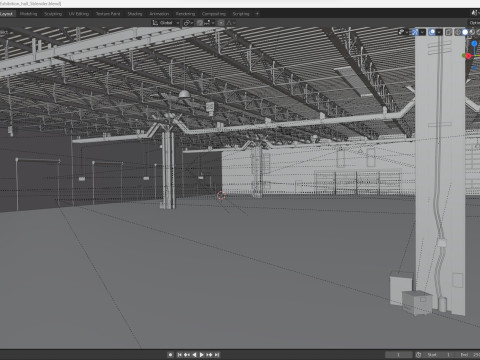Toggle X-ray mode

pos(449,32)
